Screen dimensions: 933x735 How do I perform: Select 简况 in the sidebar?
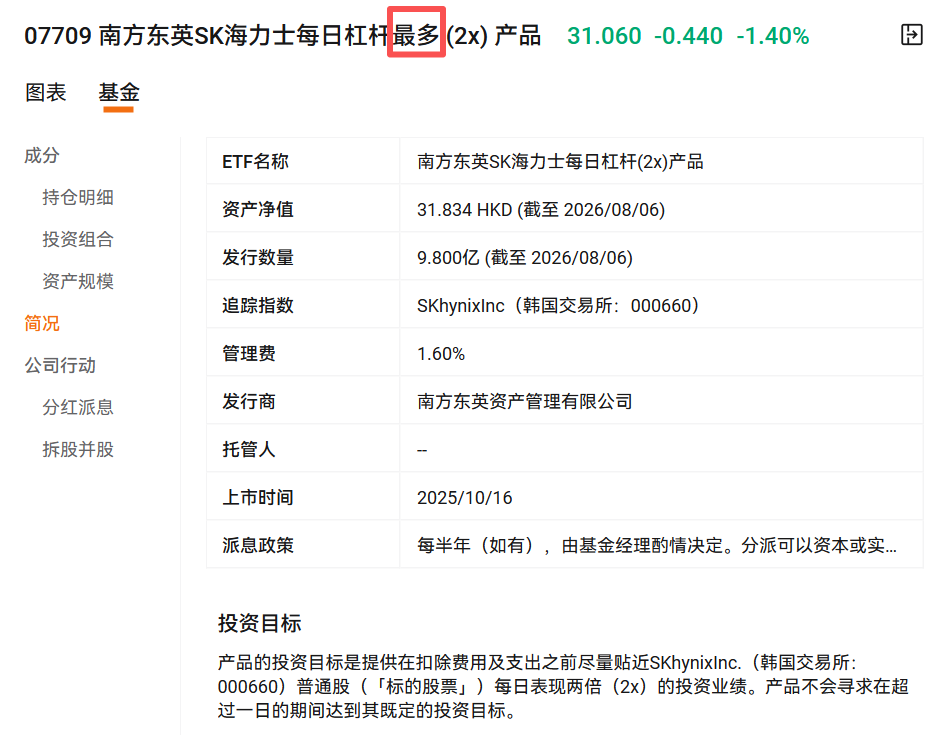pyautogui.click(x=42, y=323)
